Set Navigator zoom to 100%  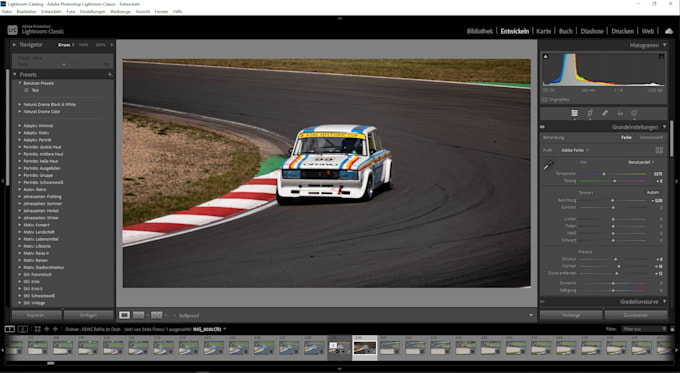tap(83, 45)
